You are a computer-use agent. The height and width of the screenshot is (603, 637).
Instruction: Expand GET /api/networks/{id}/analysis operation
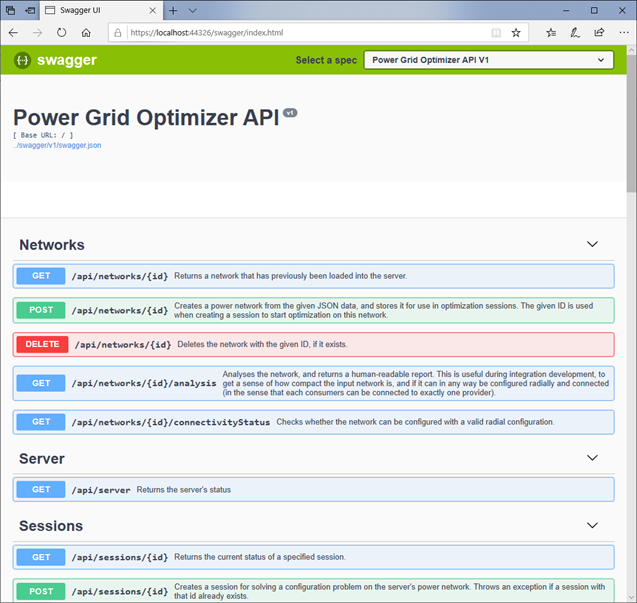[x=313, y=384]
